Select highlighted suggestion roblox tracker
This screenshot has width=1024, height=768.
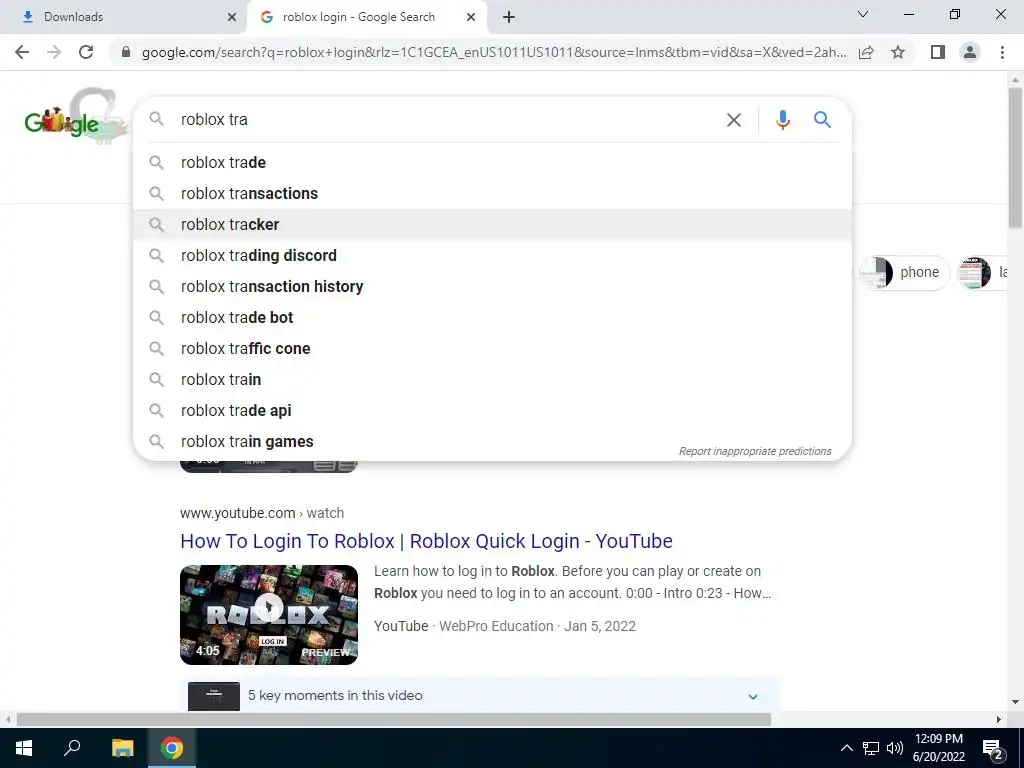pyautogui.click(x=492, y=225)
